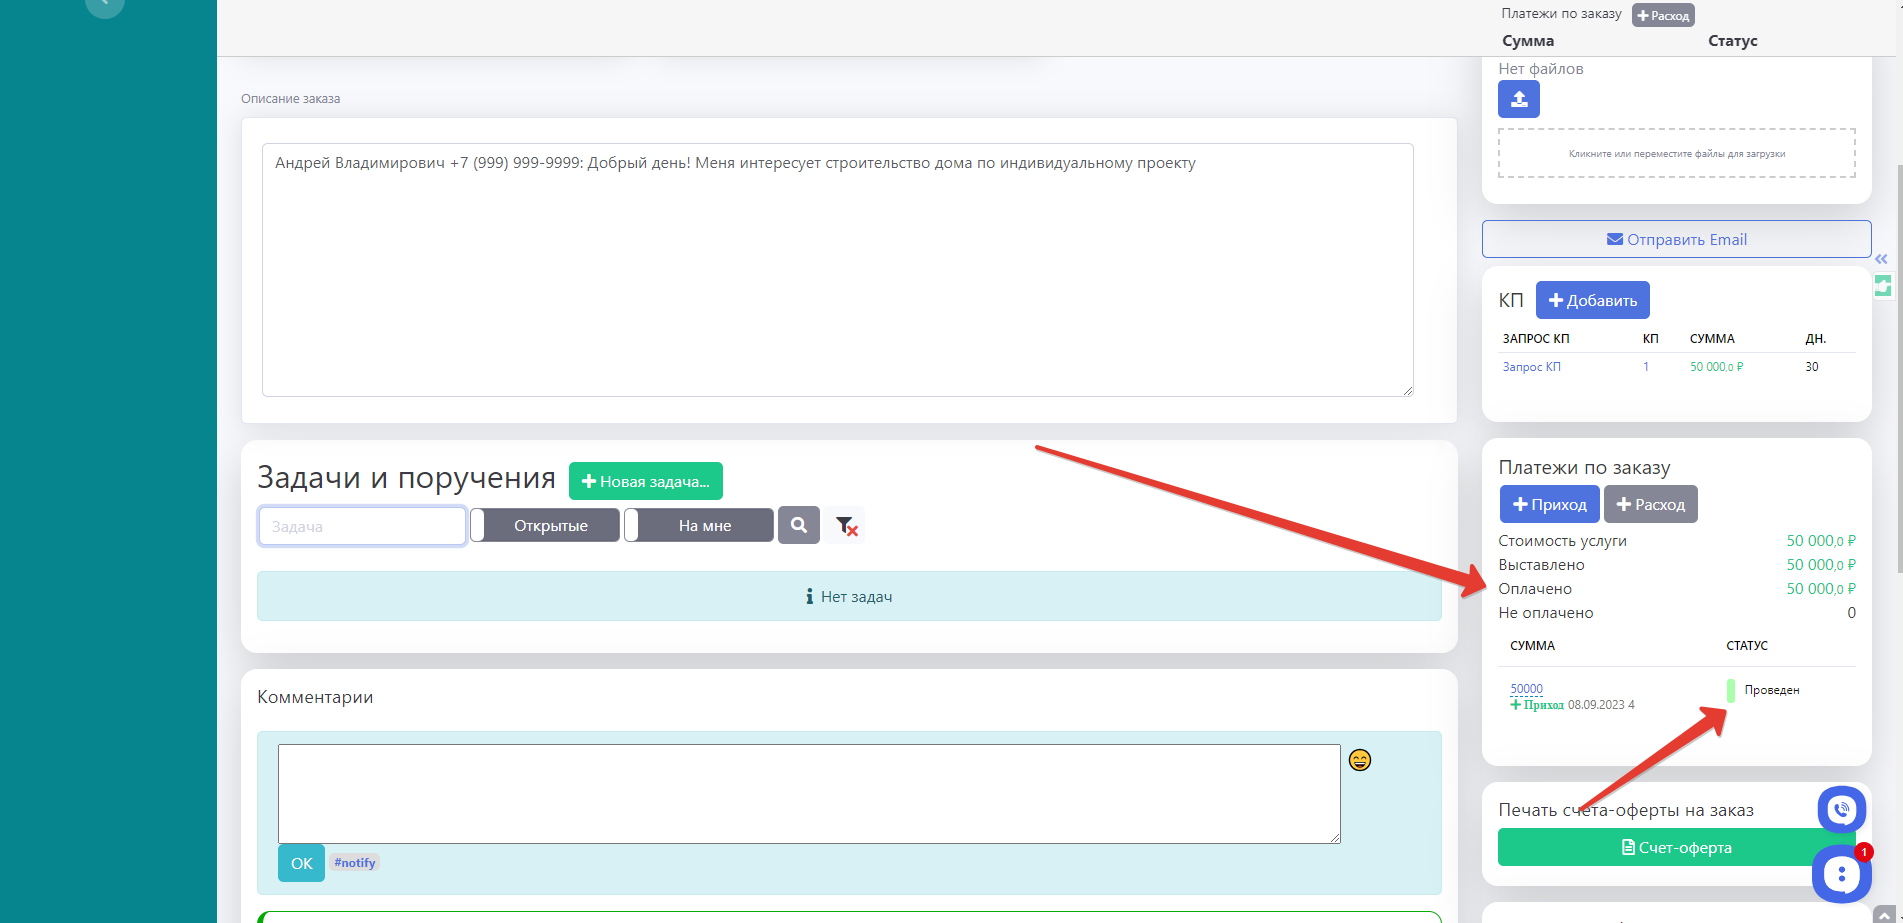Click the green Проведен status indicator
Image resolution: width=1903 pixels, height=923 pixels.
1731,690
